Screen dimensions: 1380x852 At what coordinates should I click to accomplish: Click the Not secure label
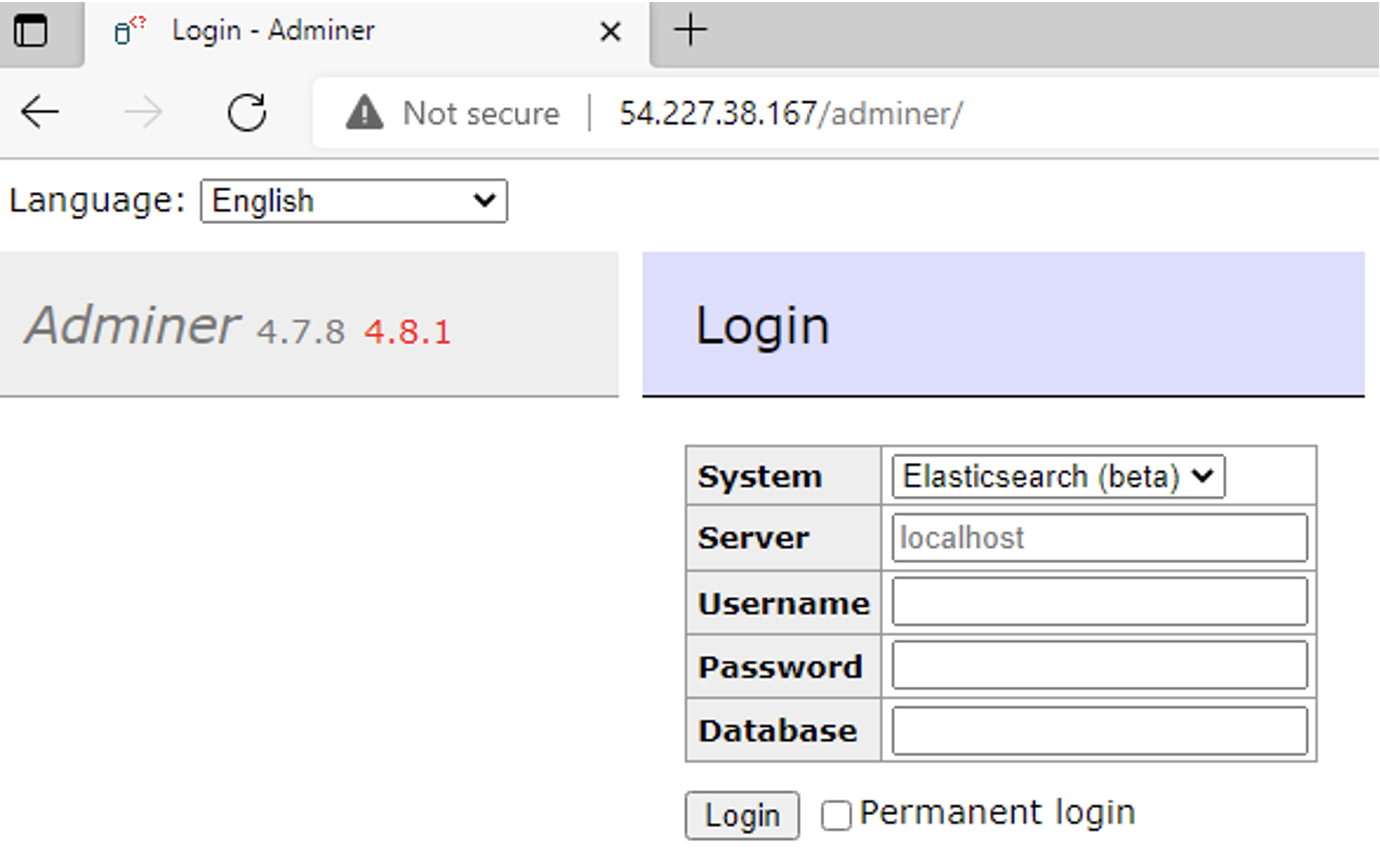tap(481, 113)
